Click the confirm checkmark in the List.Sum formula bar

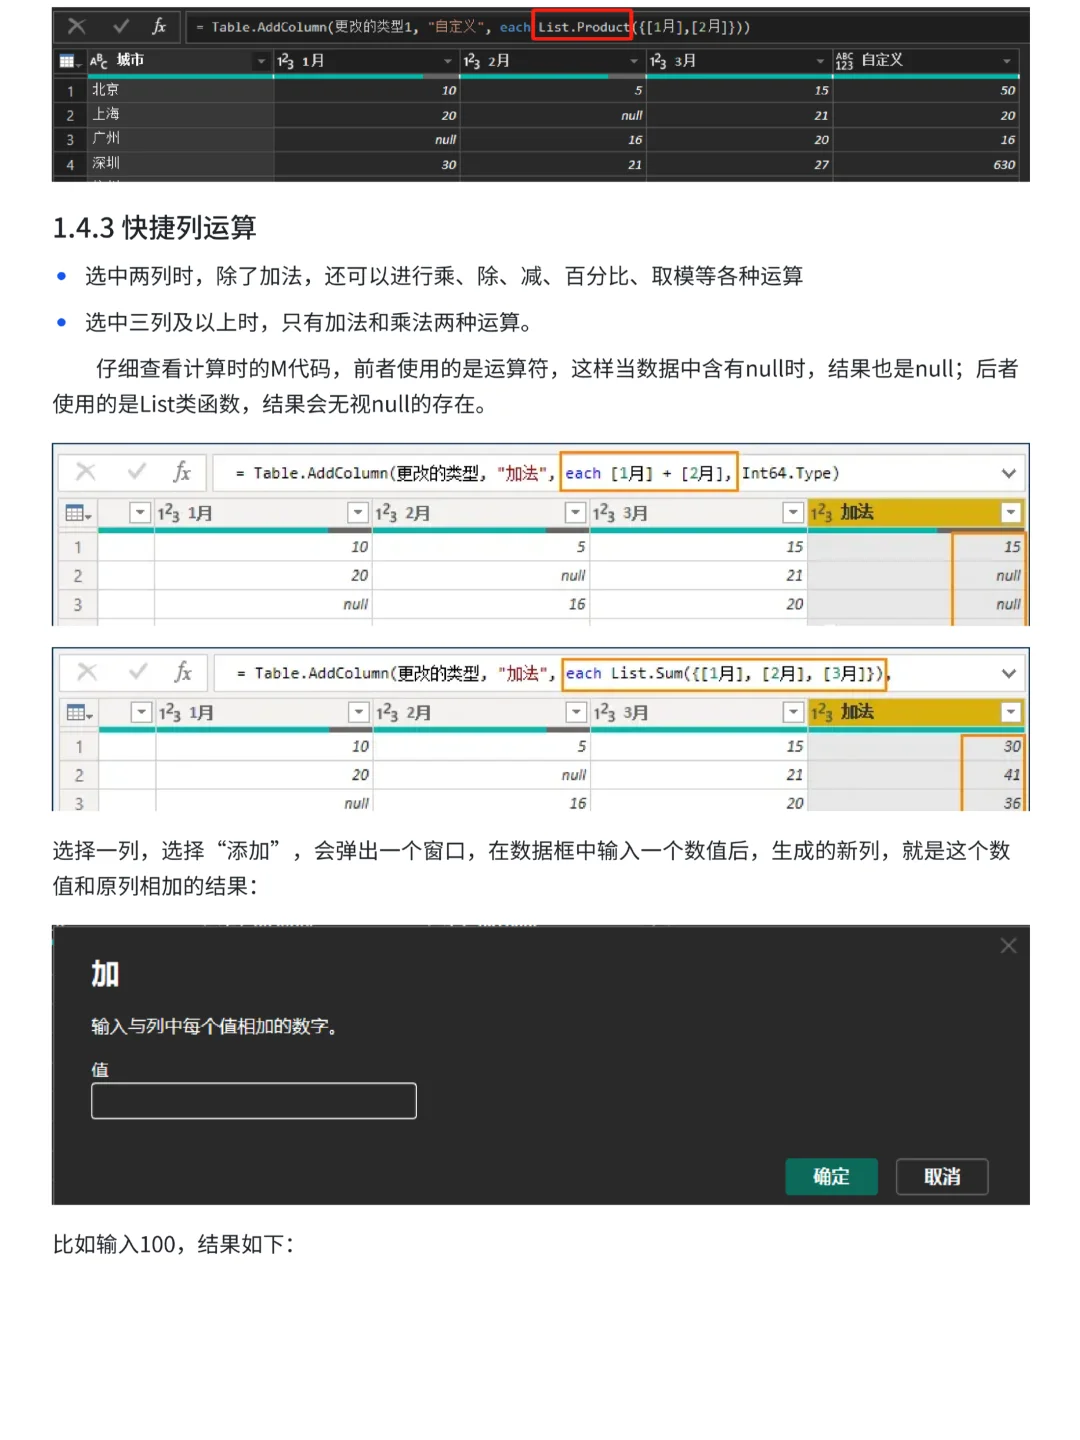(x=138, y=672)
